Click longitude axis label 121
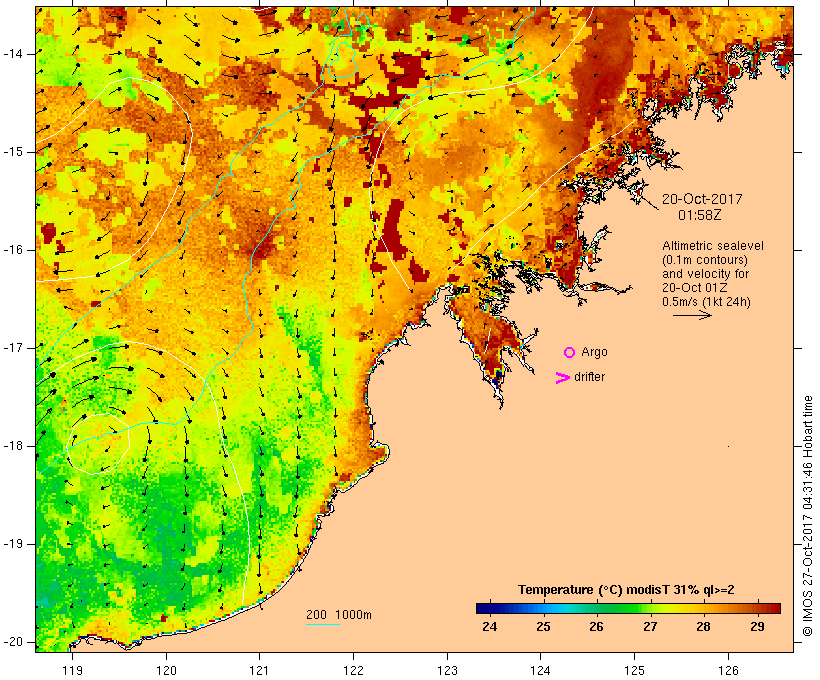The image size is (820, 680). pos(259,670)
